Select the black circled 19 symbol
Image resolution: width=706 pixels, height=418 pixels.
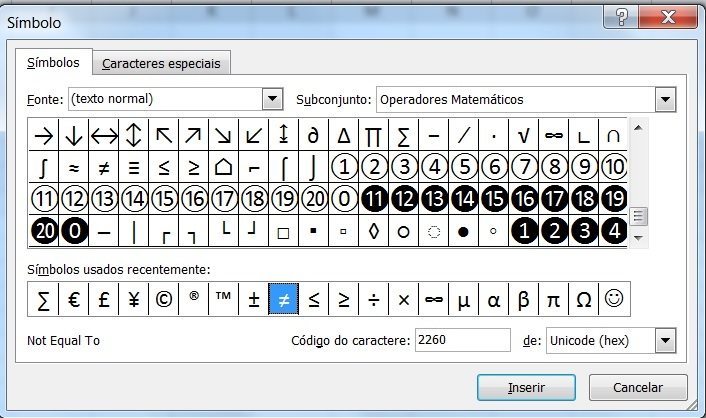pos(613,199)
